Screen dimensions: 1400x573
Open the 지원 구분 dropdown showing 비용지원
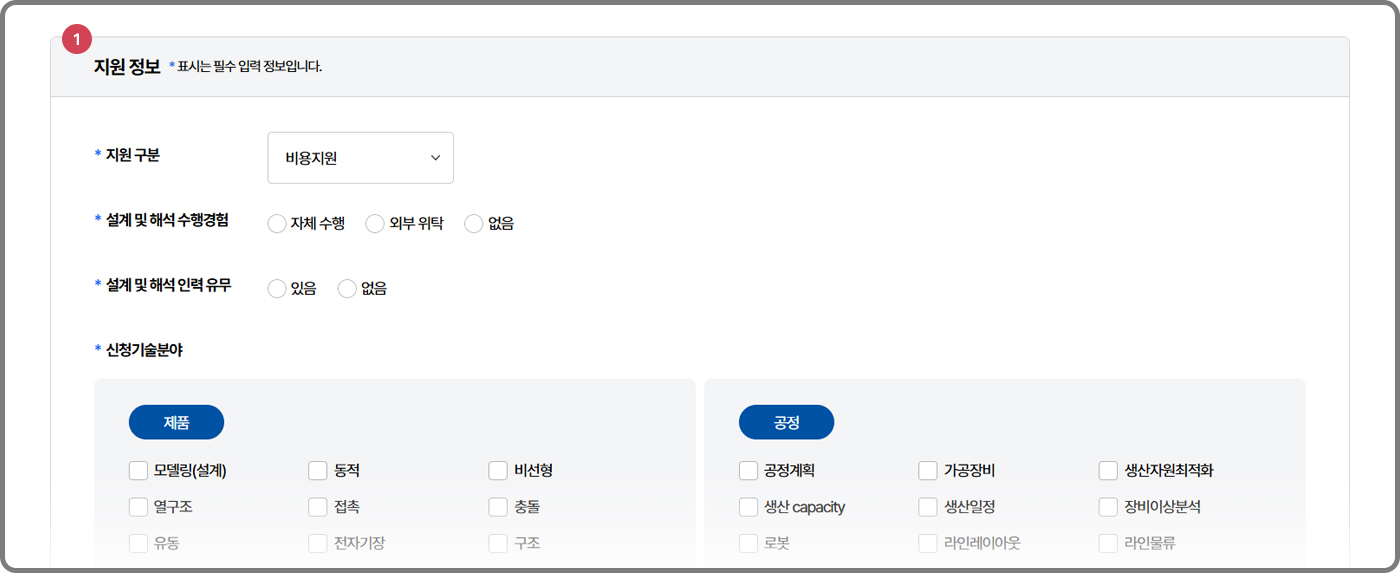(360, 158)
